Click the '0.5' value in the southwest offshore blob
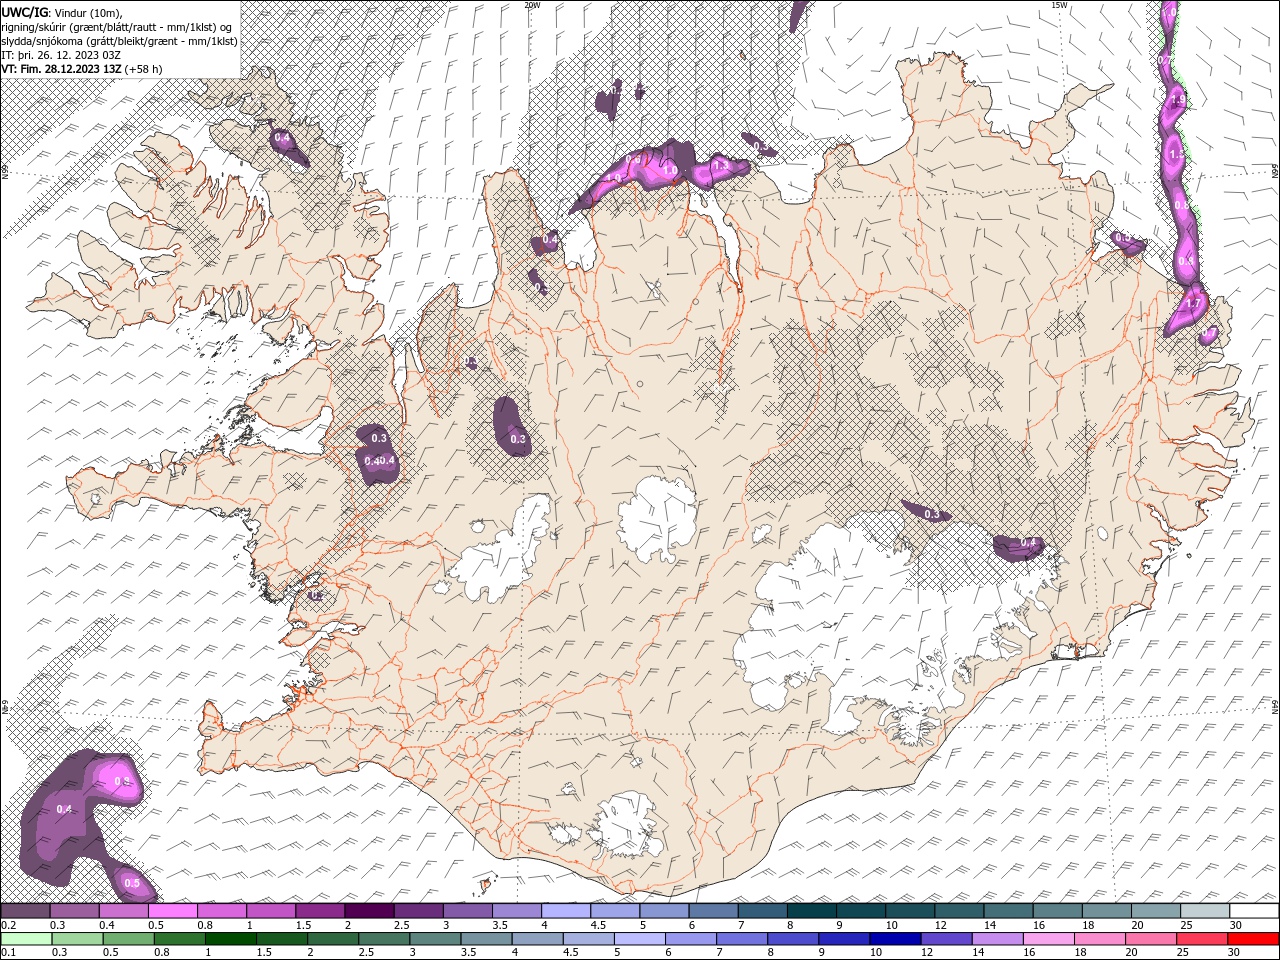This screenshot has height=960, width=1280. pyautogui.click(x=131, y=883)
